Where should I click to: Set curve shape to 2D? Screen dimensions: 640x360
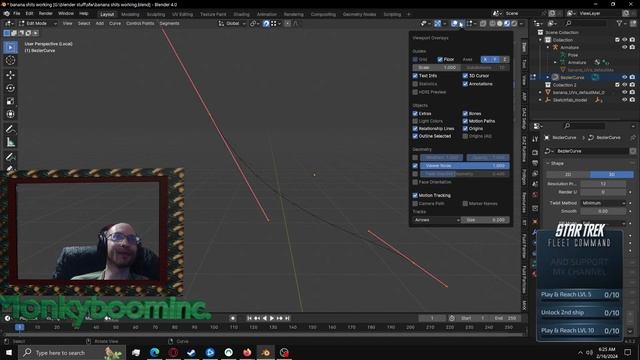[x=568, y=174]
